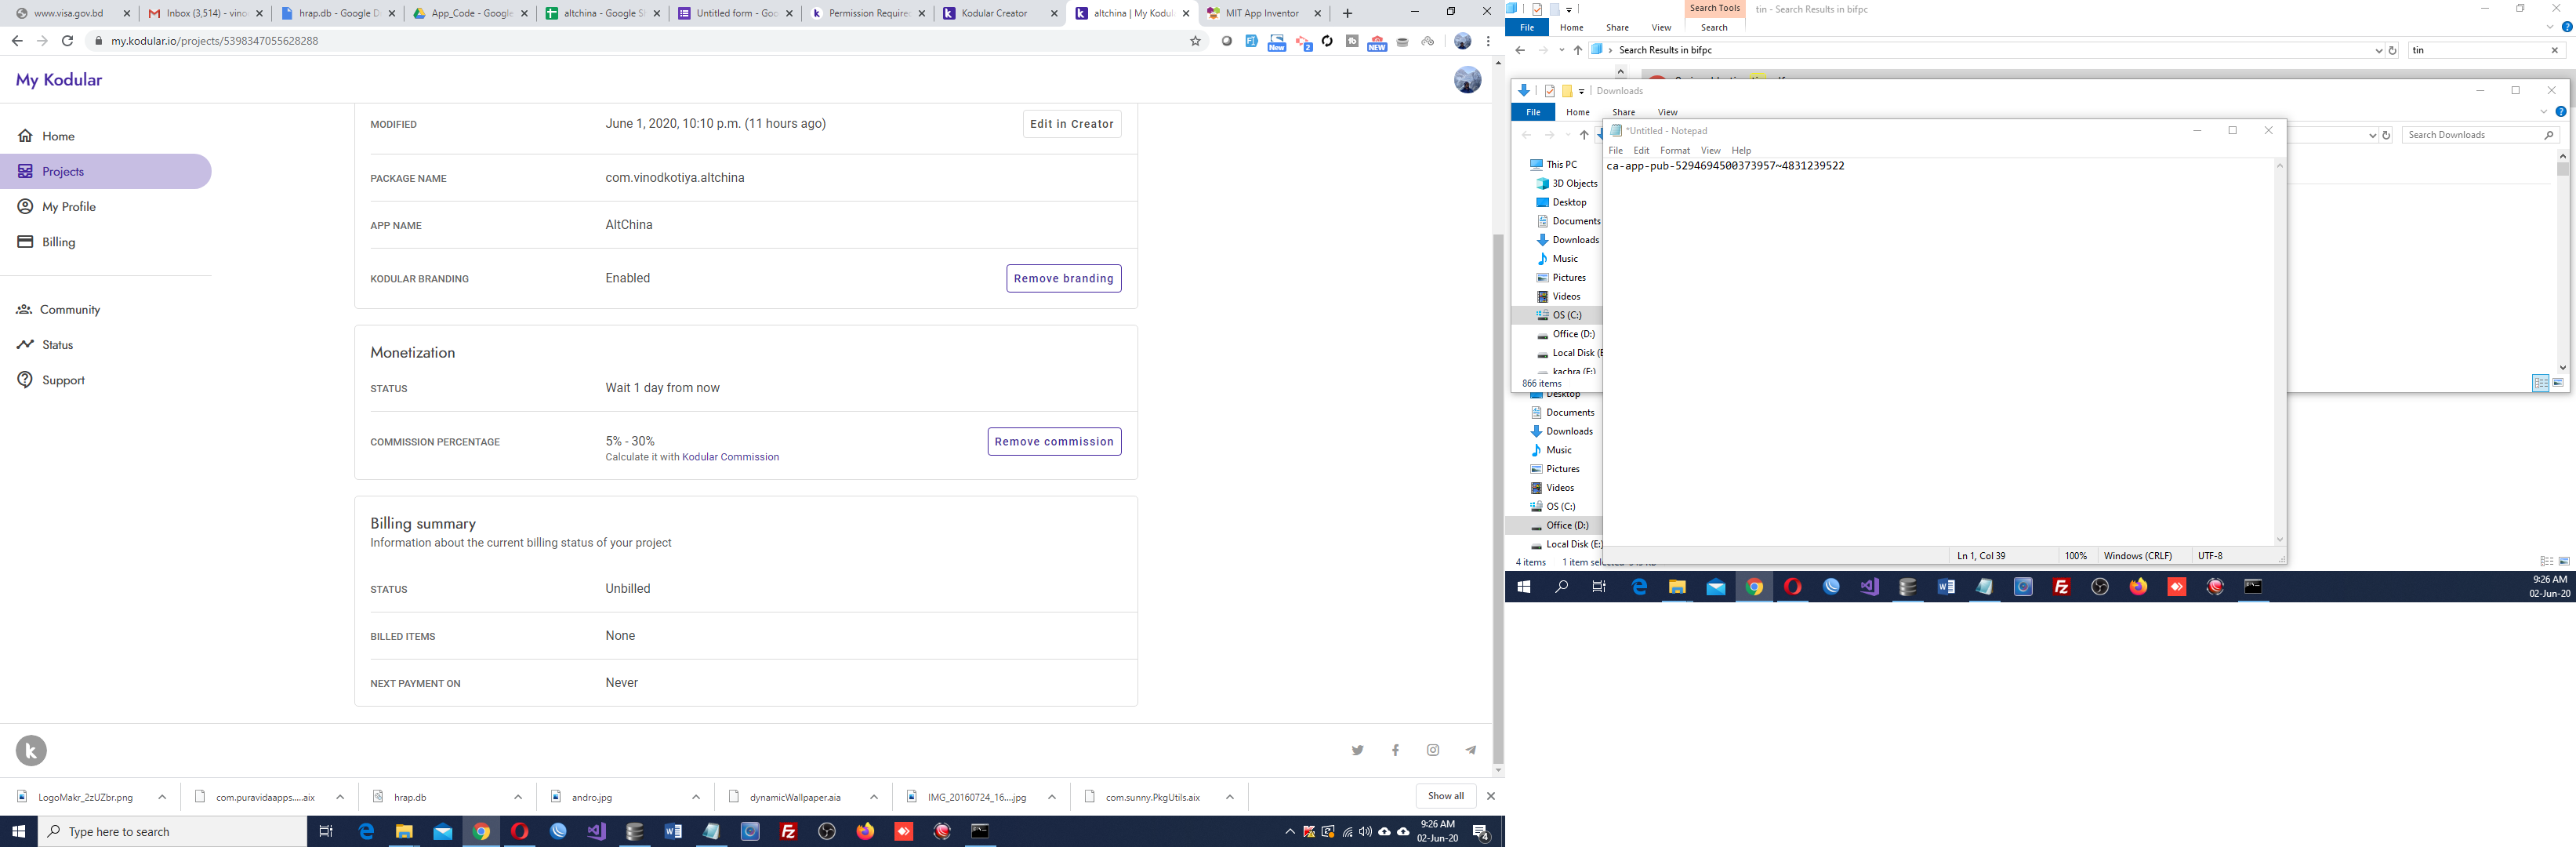Click the Remove branding button
The height and width of the screenshot is (847, 2576).
(x=1063, y=279)
